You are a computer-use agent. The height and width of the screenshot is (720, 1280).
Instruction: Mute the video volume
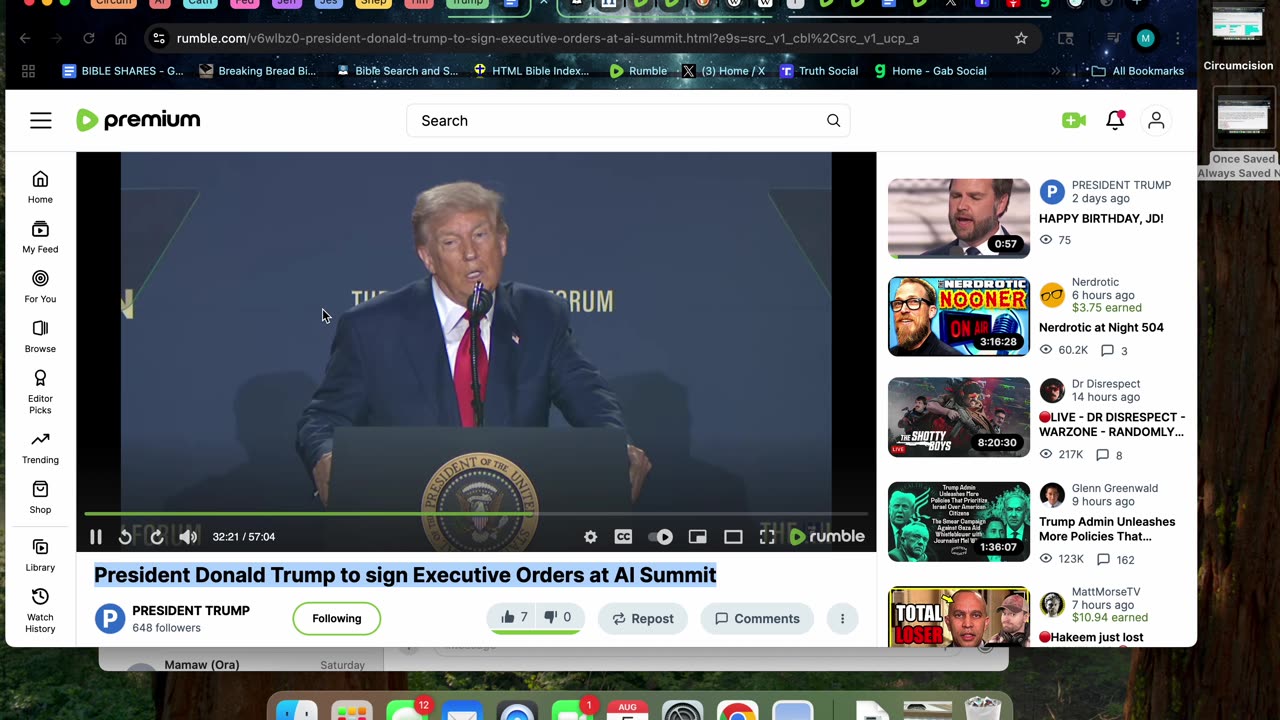tap(188, 537)
